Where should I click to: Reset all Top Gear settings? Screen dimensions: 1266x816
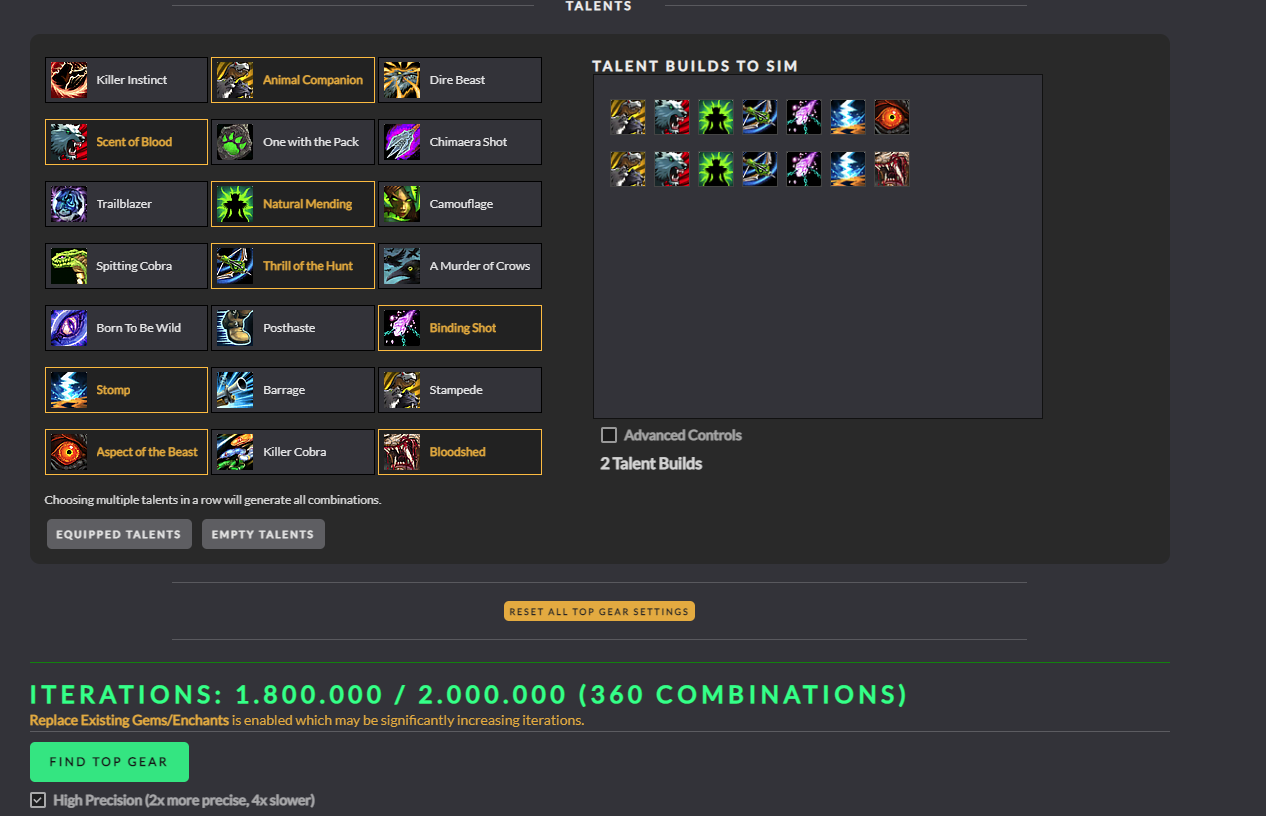(x=599, y=611)
